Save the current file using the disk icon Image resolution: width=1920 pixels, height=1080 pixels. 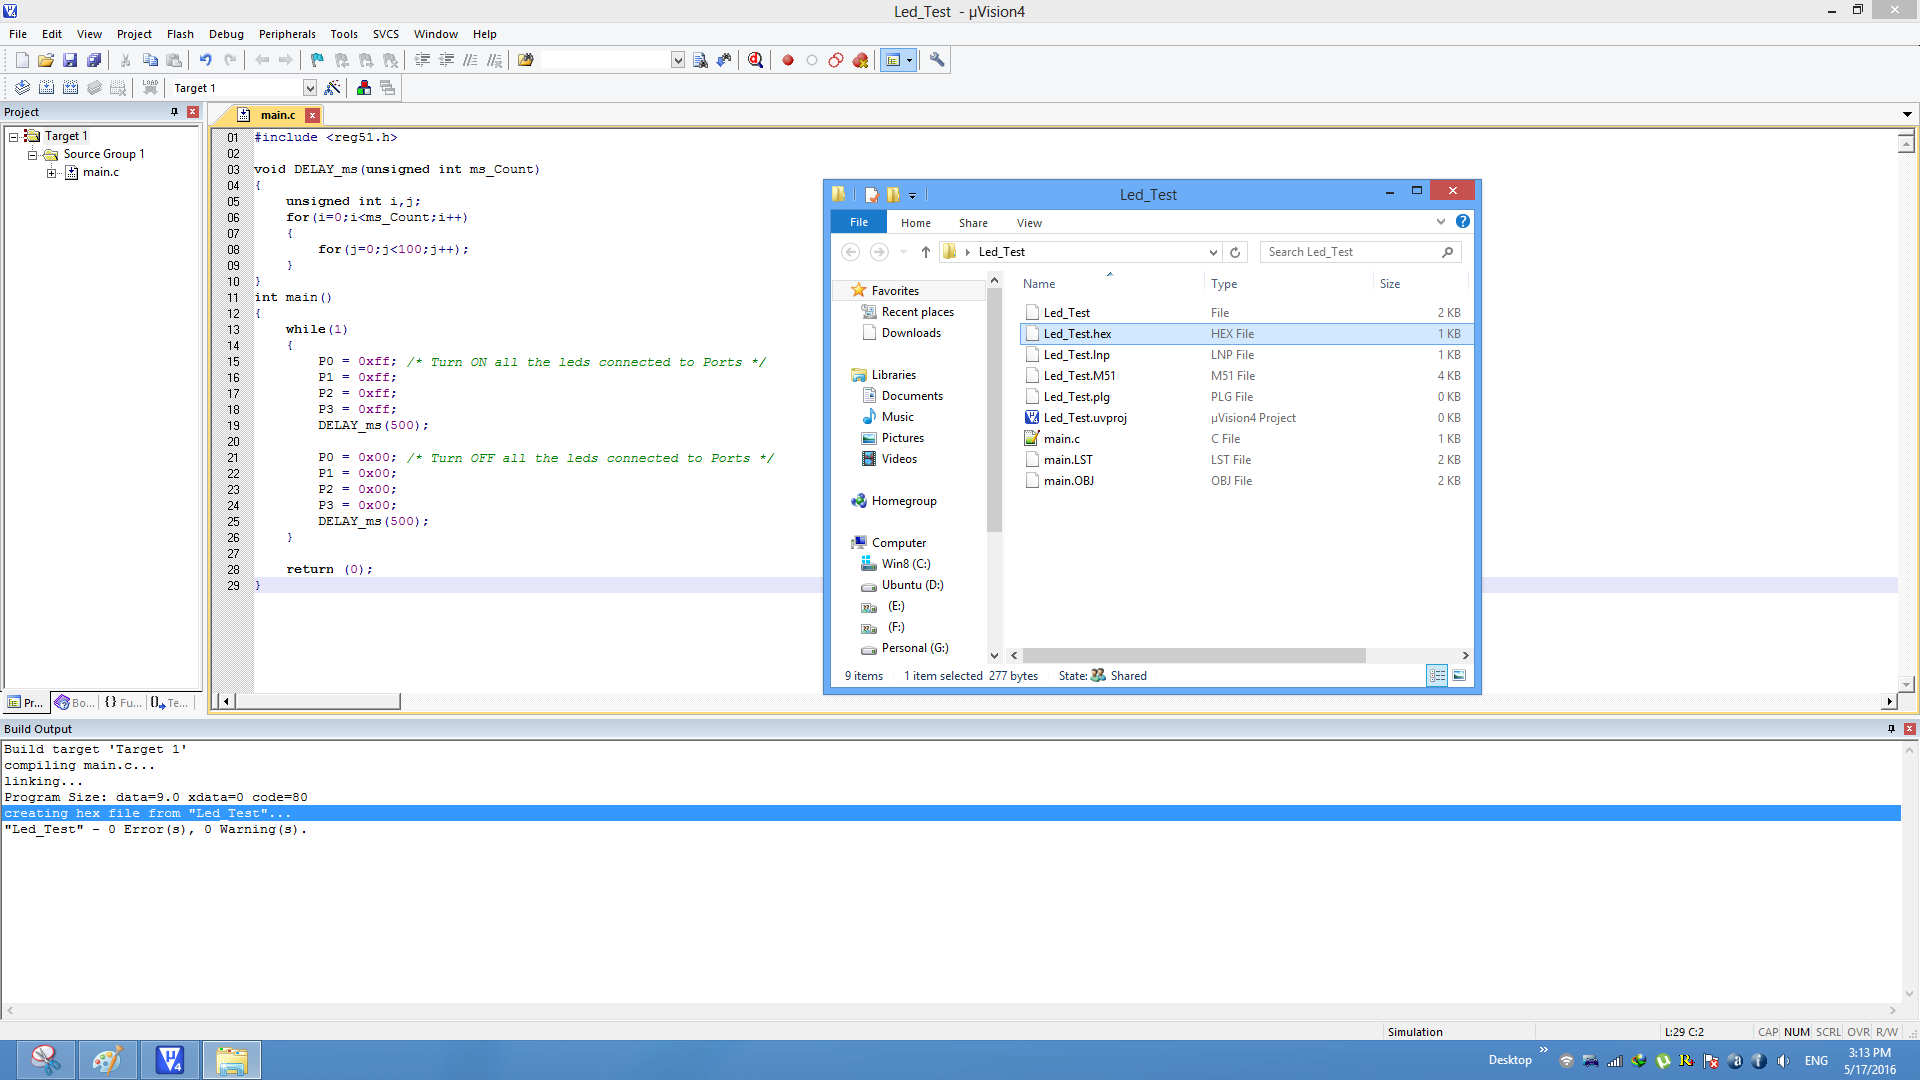pyautogui.click(x=70, y=60)
